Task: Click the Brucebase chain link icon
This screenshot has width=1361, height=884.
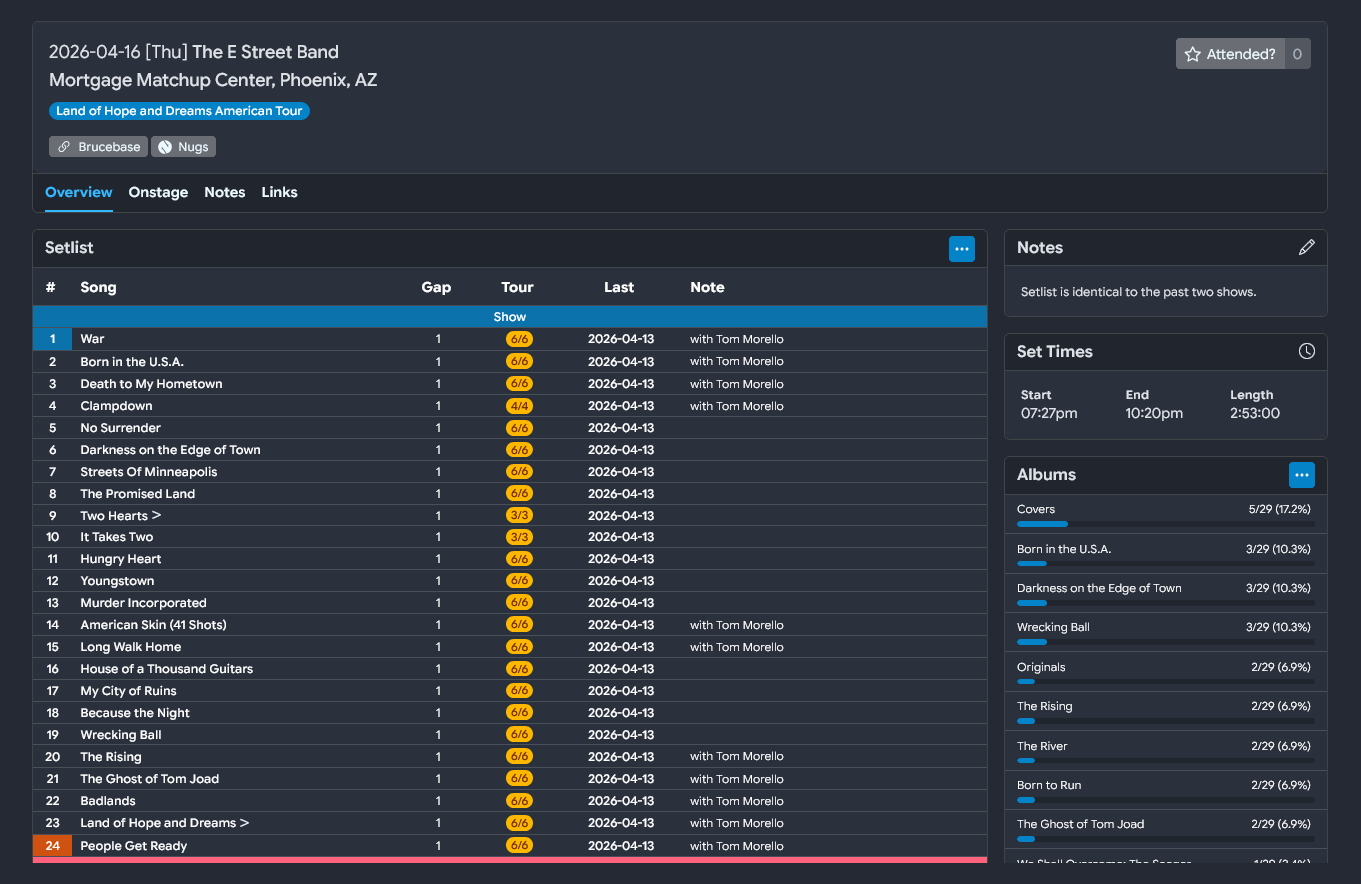Action: click(65, 147)
